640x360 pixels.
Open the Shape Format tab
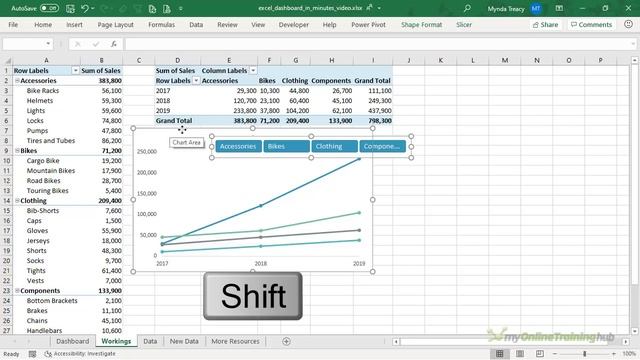[421, 24]
